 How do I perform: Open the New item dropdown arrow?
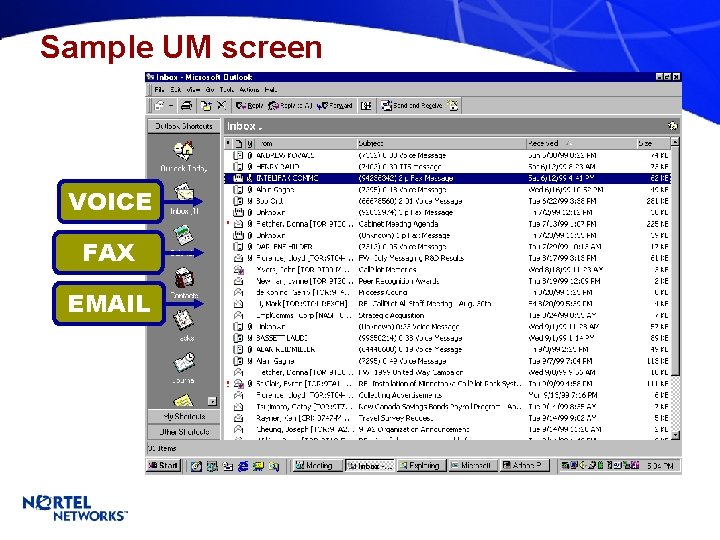pyautogui.click(x=171, y=106)
